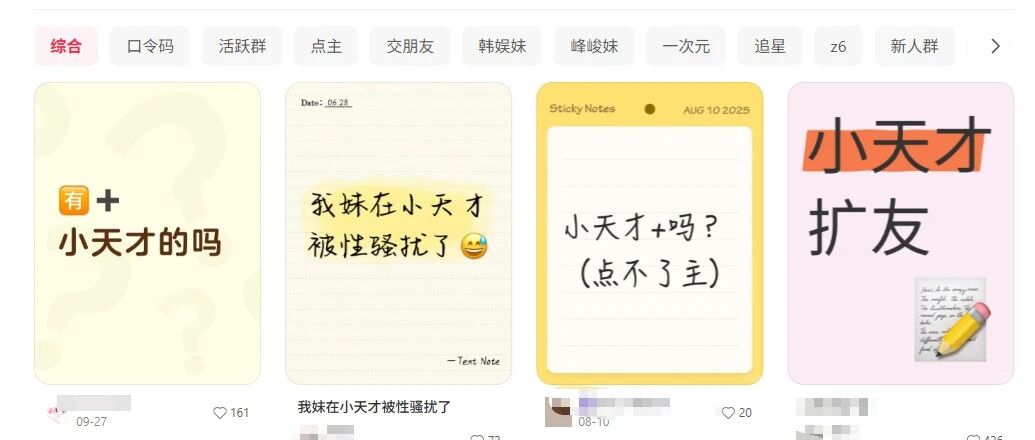Like the sticky note post with 20 likes

(728, 413)
